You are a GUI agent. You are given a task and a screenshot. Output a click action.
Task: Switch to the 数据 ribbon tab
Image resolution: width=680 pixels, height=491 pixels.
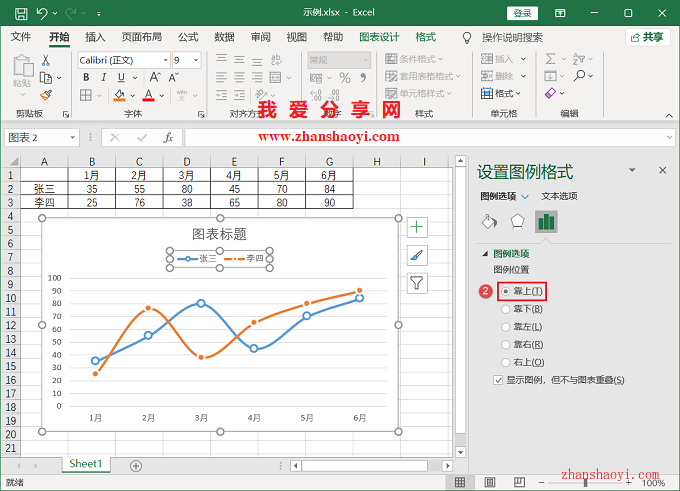(224, 37)
